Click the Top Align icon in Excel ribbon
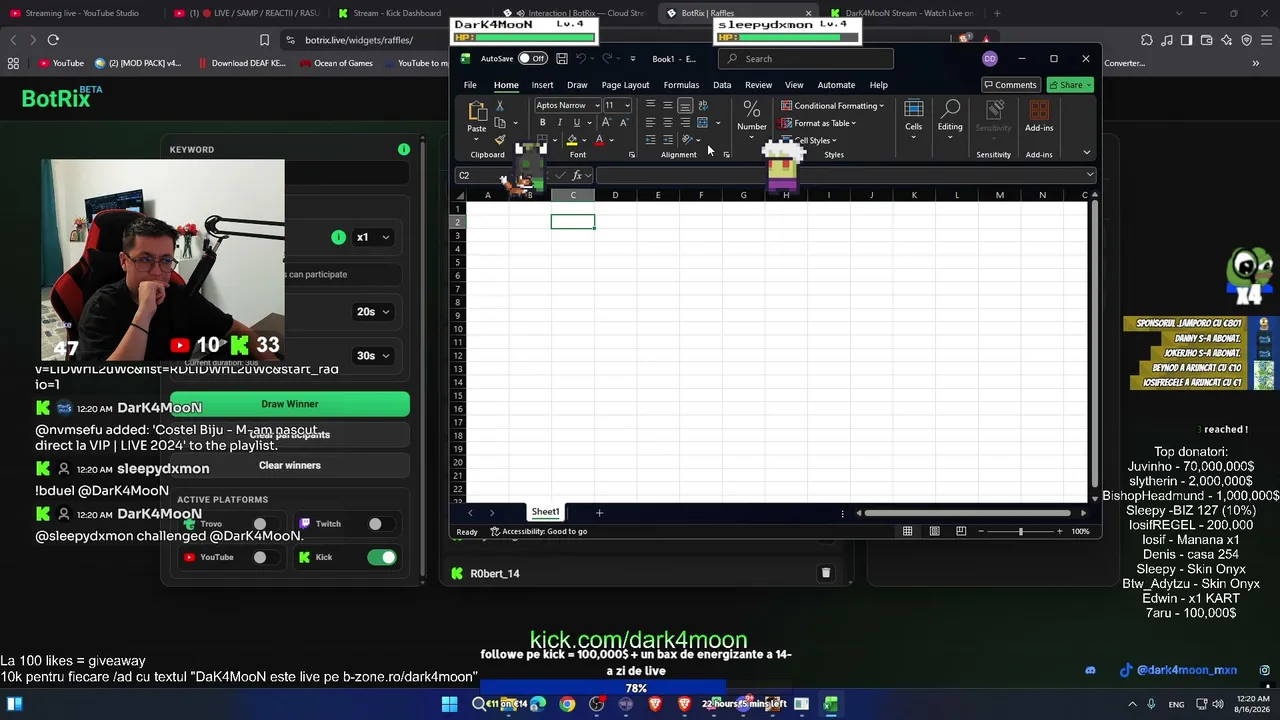This screenshot has width=1280, height=720. [650, 105]
